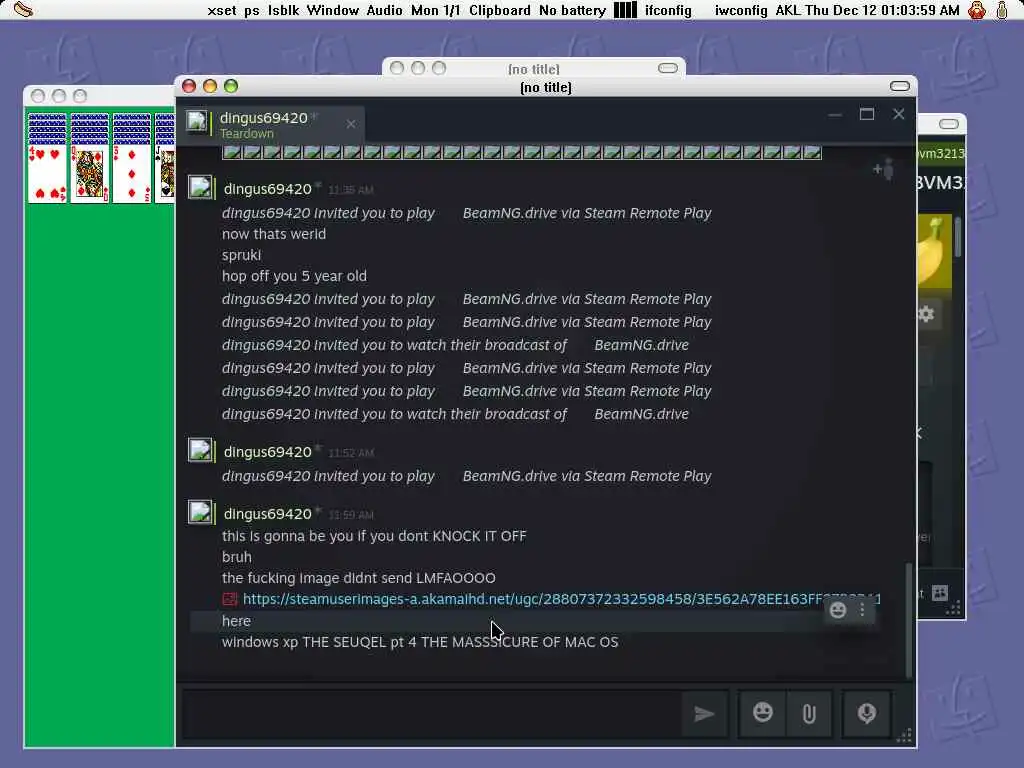This screenshot has width=1024, height=768.
Task: Open the Window menu
Action: (333, 10)
